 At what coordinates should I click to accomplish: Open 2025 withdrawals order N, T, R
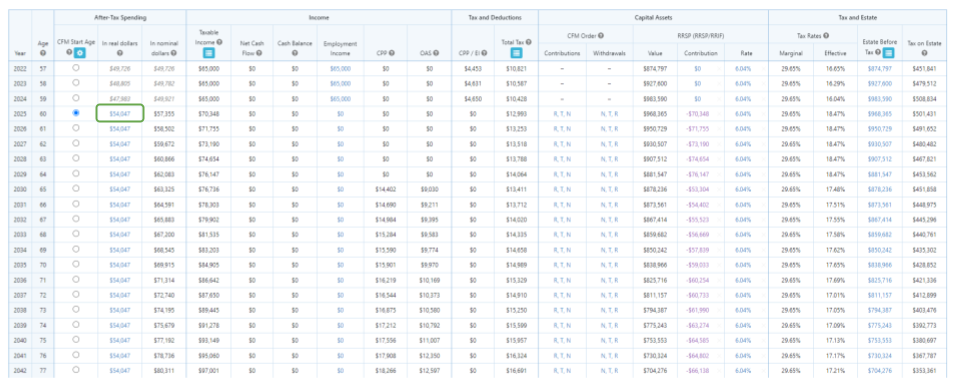[609, 113]
